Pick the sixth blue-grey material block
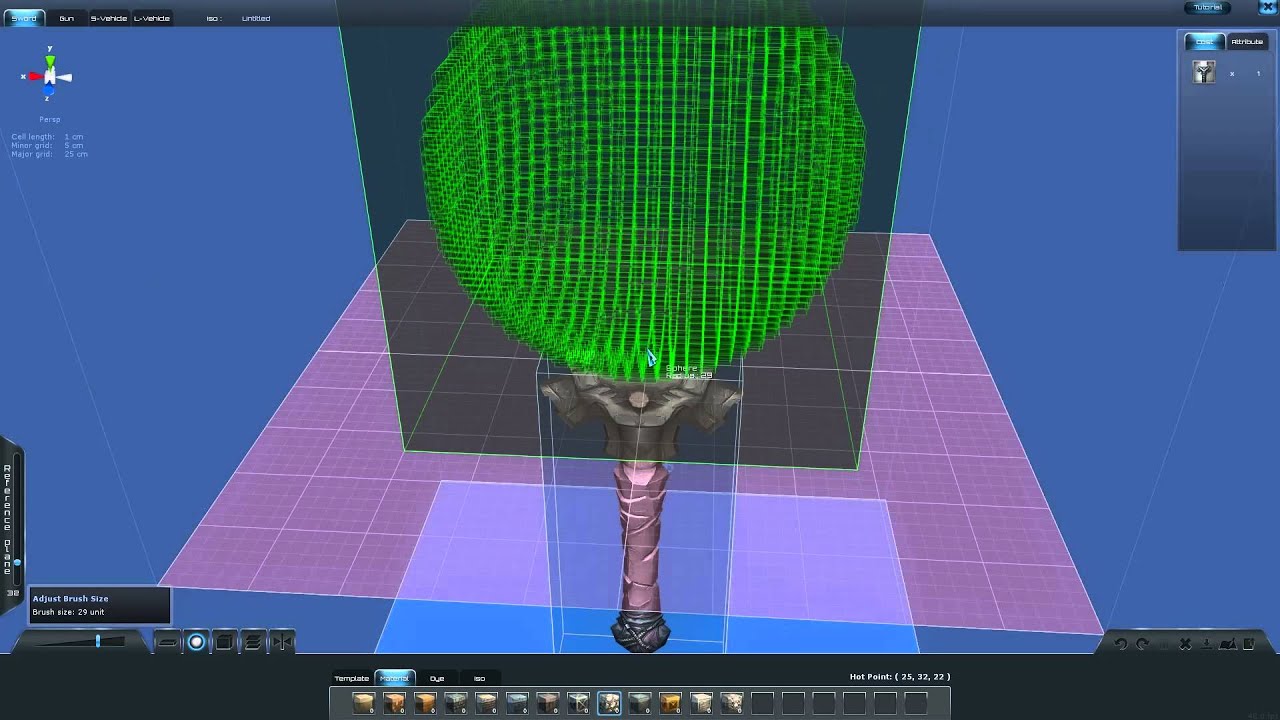 tap(517, 703)
